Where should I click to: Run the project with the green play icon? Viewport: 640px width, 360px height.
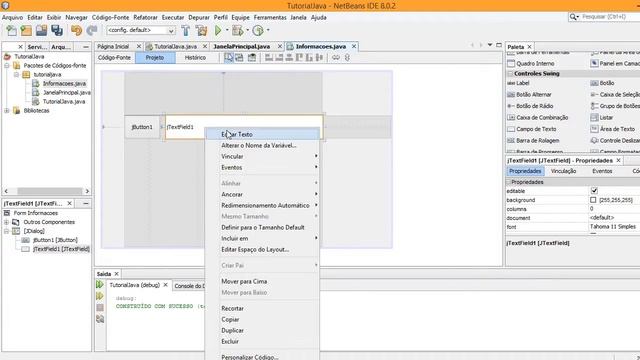pos(218,30)
